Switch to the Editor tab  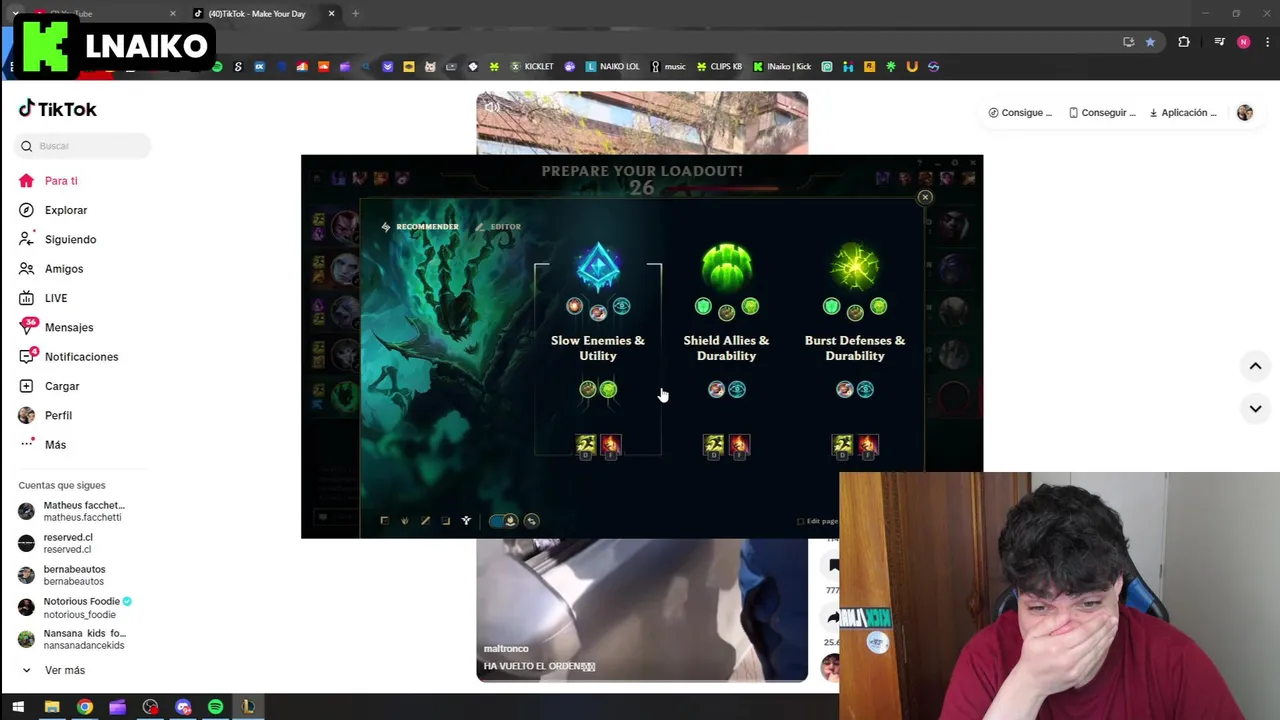[x=498, y=227]
